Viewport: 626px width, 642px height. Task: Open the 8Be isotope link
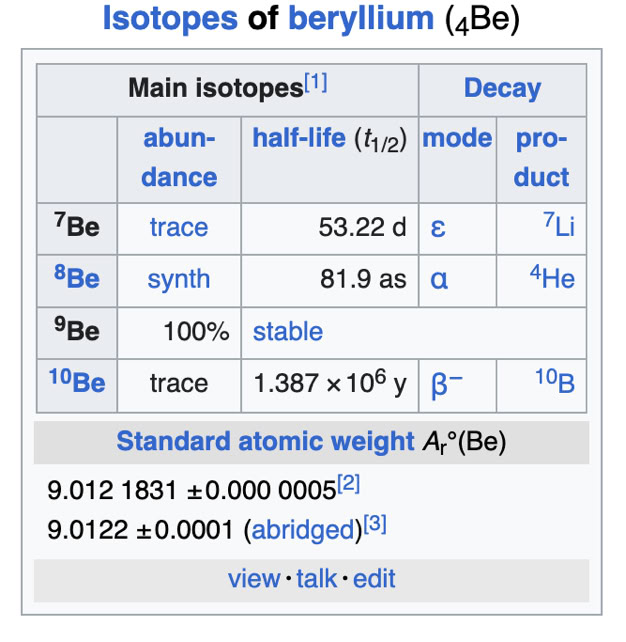[x=77, y=278]
